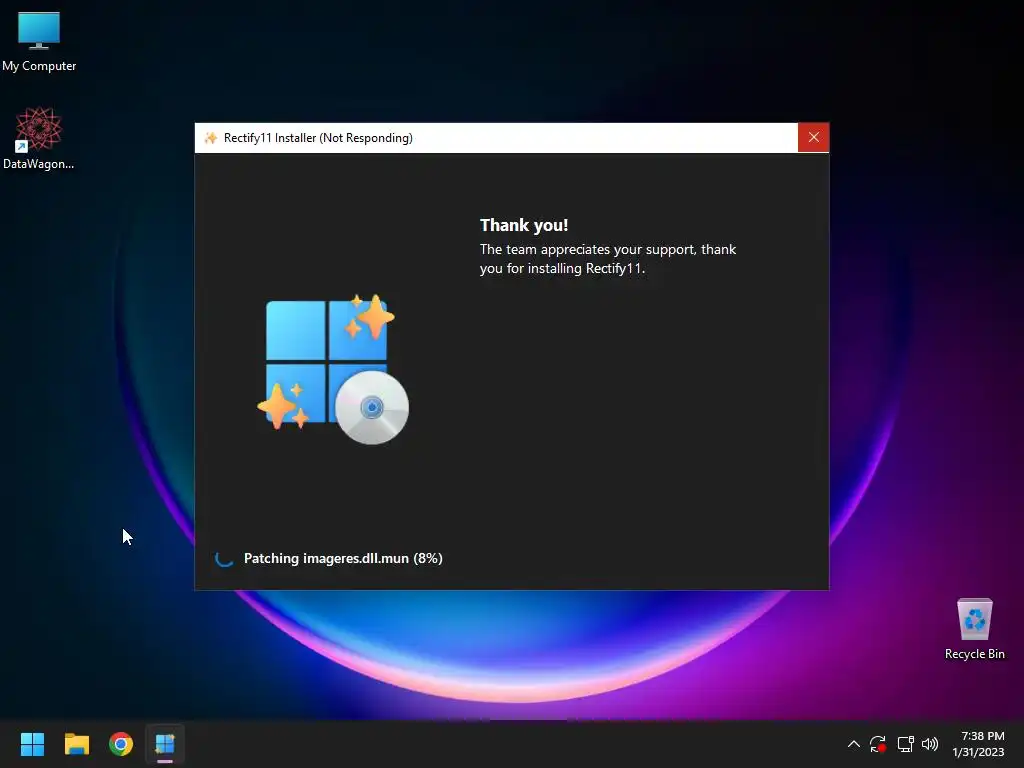Select the DataWagon desktop shortcut
The height and width of the screenshot is (768, 1024).
[39, 138]
